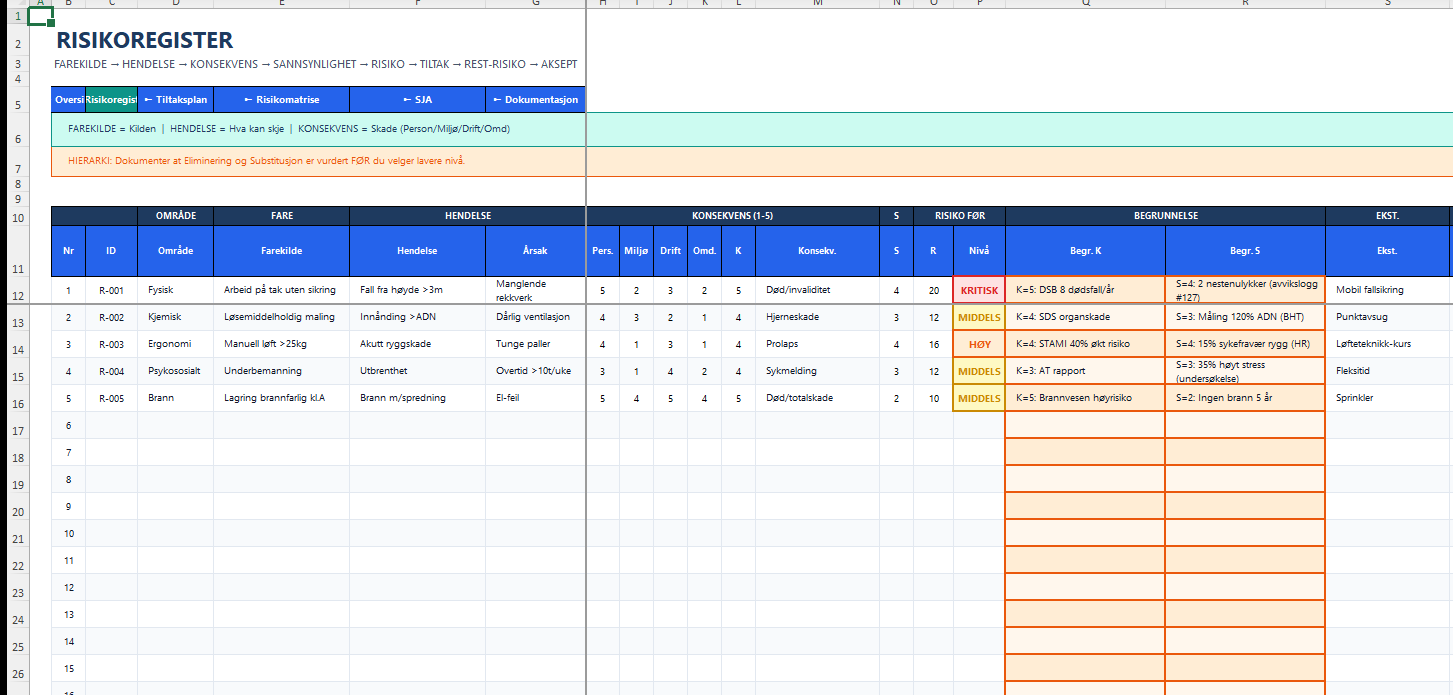Select the empty Begr. K cell in row 17

1085,425
